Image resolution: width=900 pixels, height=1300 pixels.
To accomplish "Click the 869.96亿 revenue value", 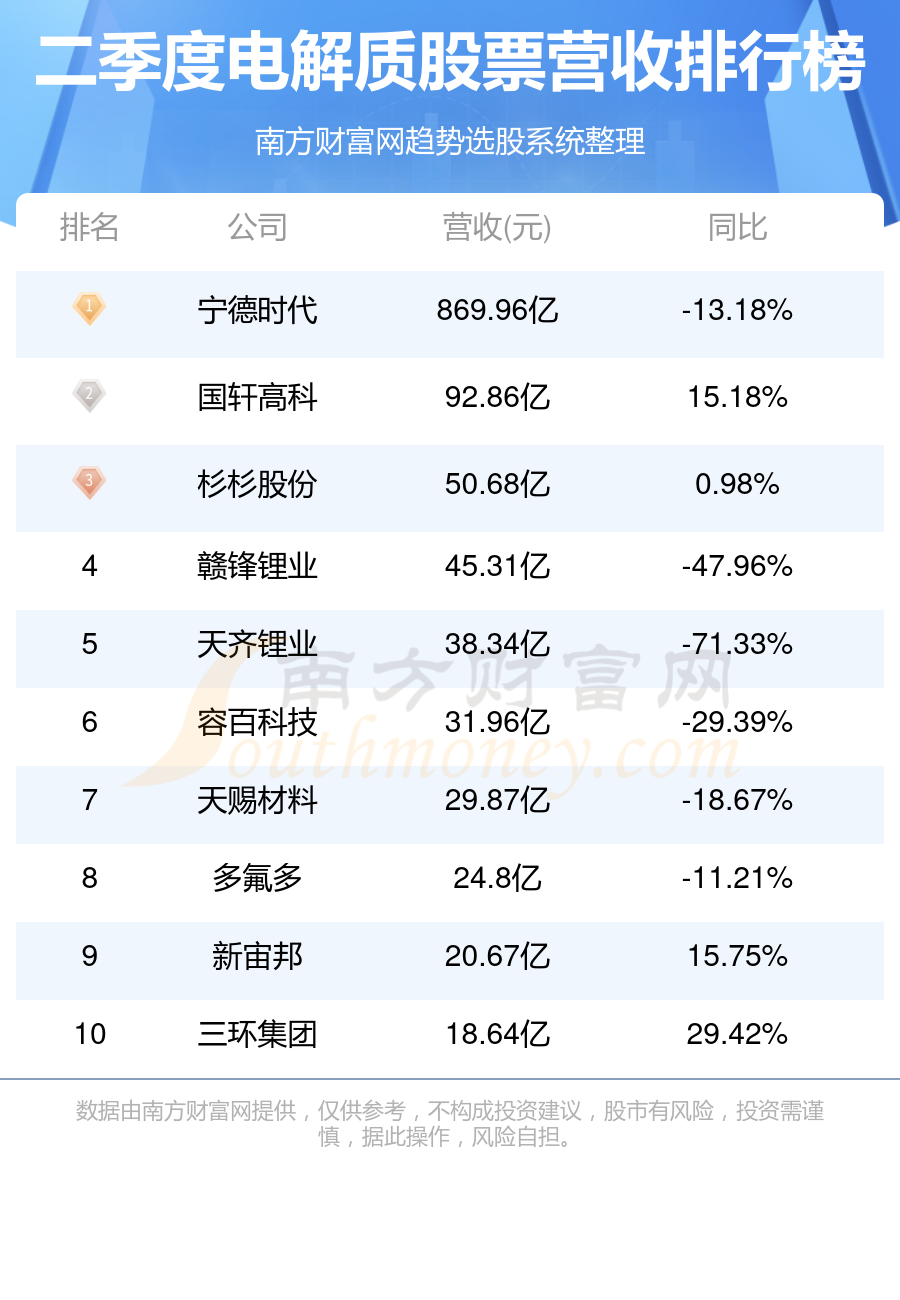I will click(497, 311).
